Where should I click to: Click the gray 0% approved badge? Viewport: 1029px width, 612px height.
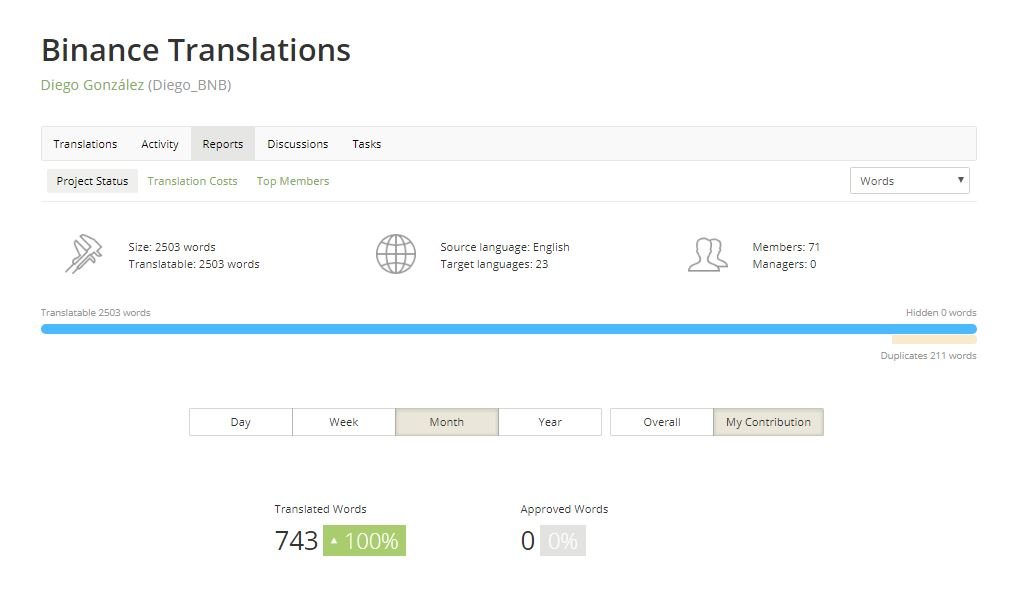[x=563, y=541]
